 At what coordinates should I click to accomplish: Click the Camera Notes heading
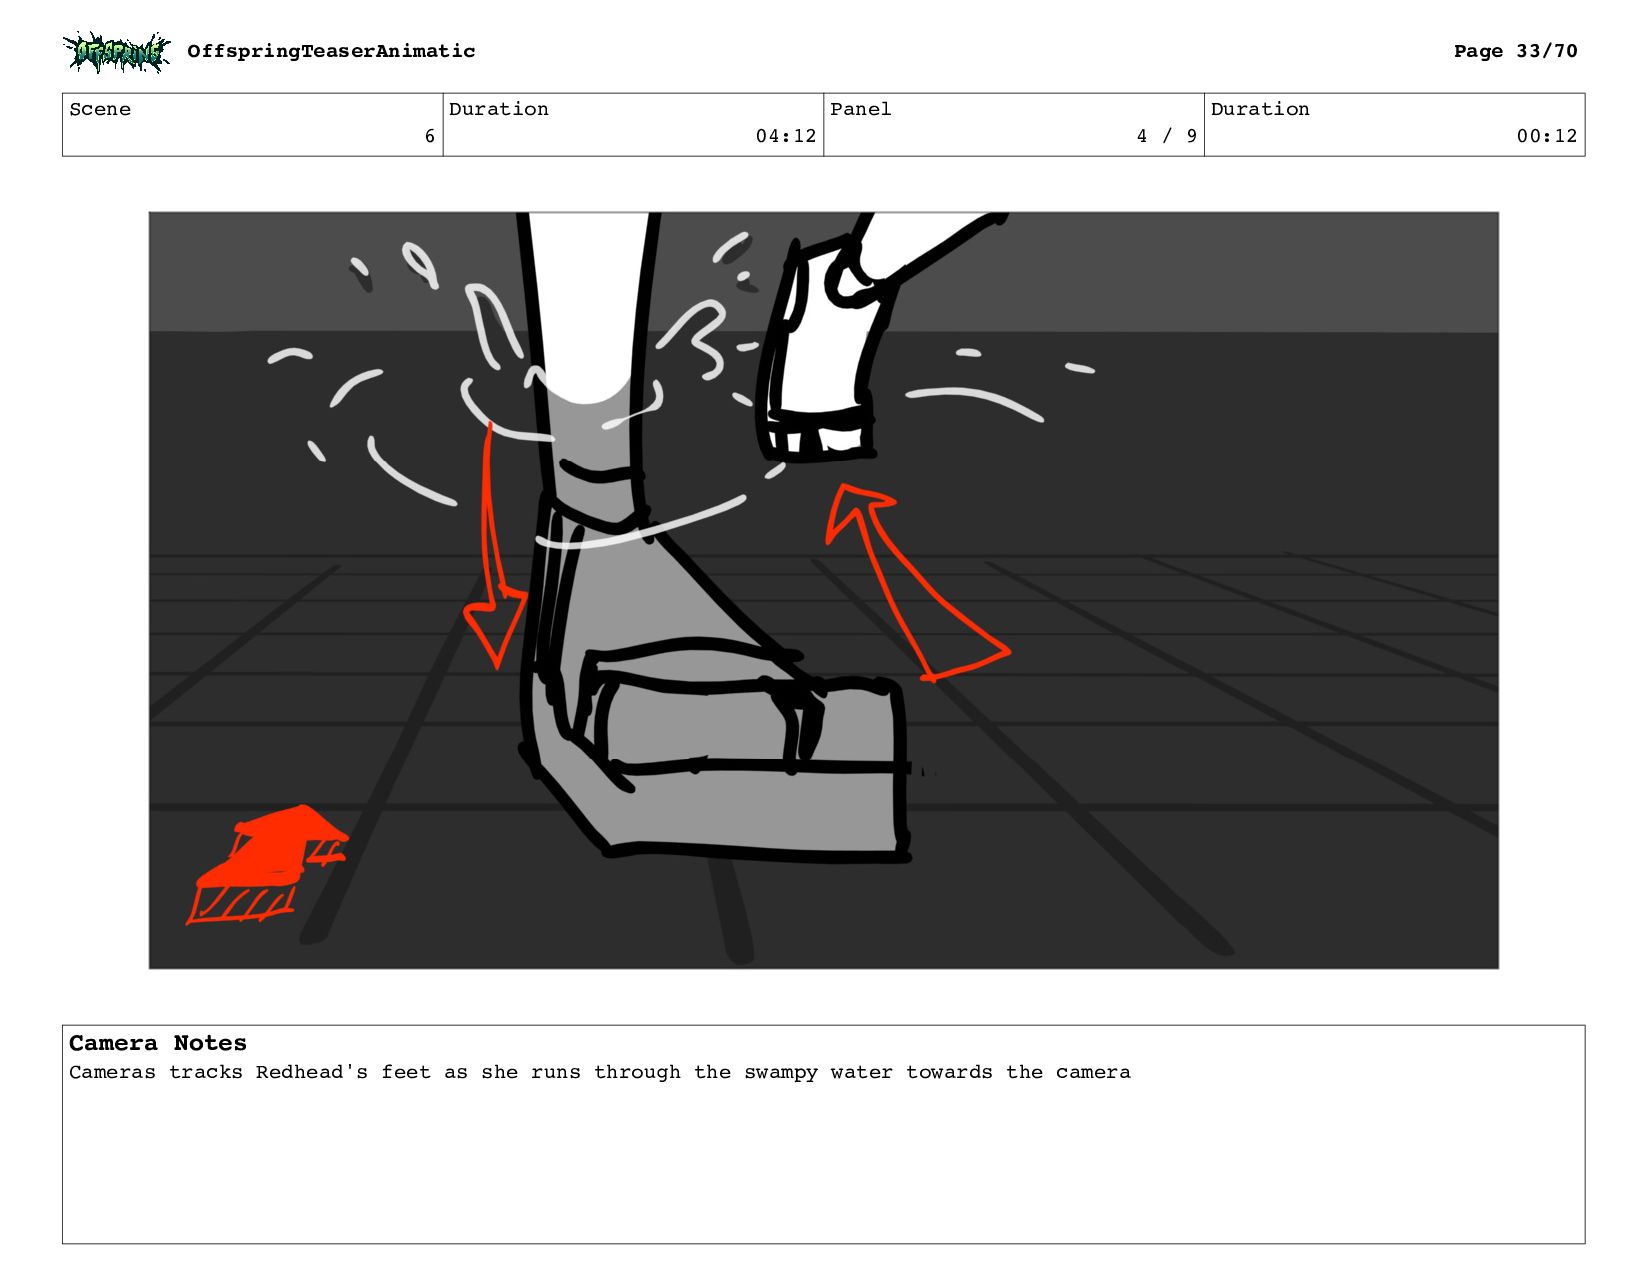pyautogui.click(x=158, y=1043)
